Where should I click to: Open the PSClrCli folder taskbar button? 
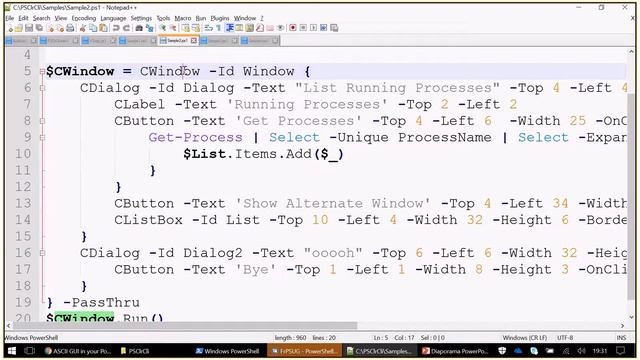[135, 351]
